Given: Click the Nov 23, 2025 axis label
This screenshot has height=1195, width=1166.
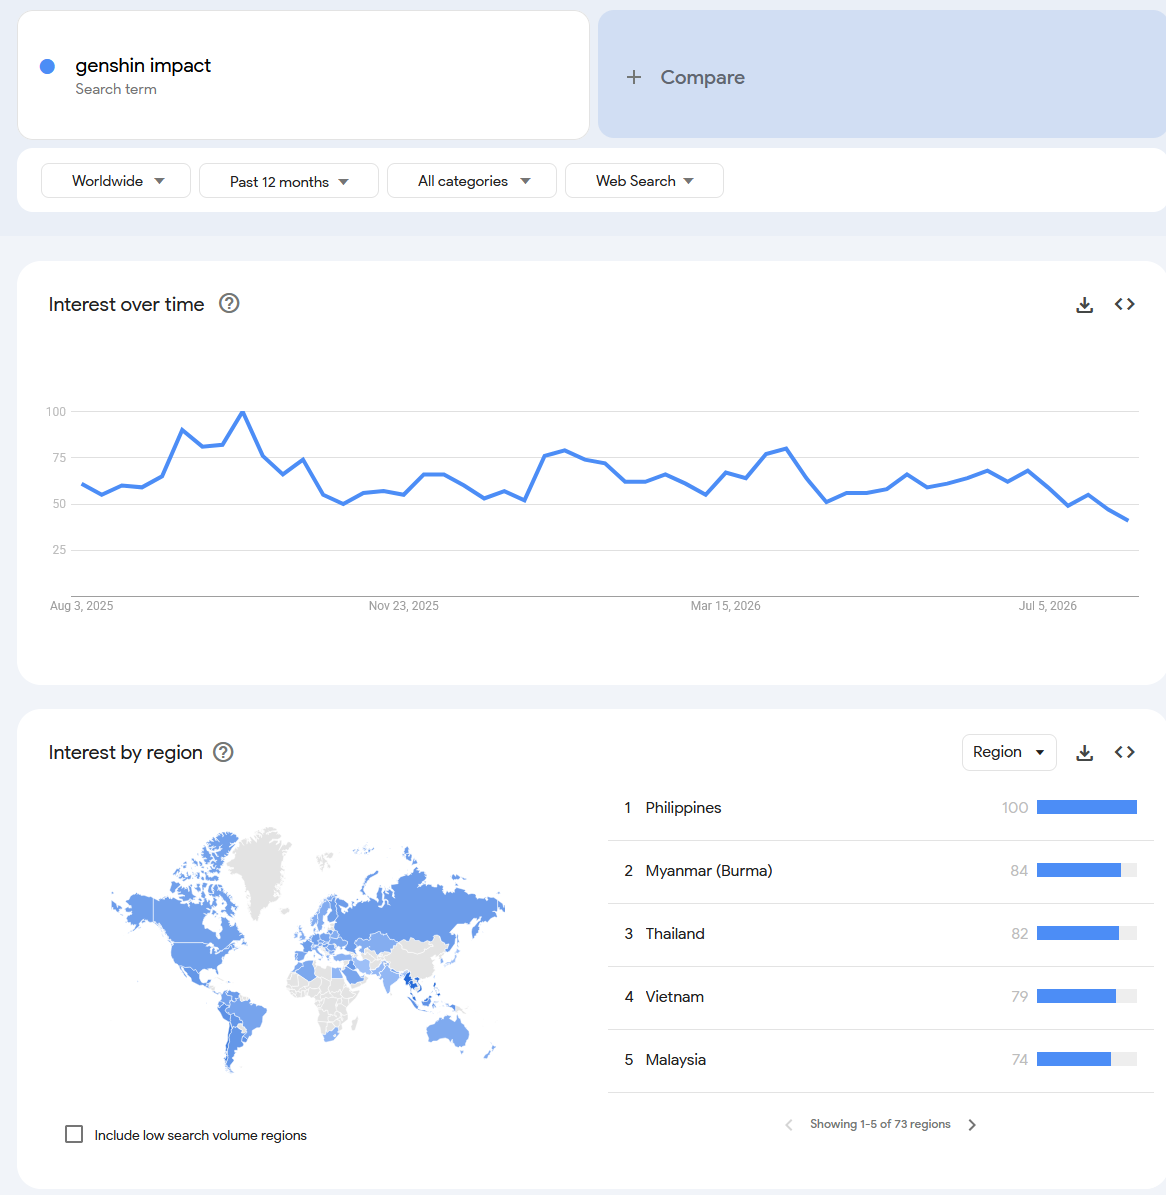Looking at the screenshot, I should coord(403,606).
